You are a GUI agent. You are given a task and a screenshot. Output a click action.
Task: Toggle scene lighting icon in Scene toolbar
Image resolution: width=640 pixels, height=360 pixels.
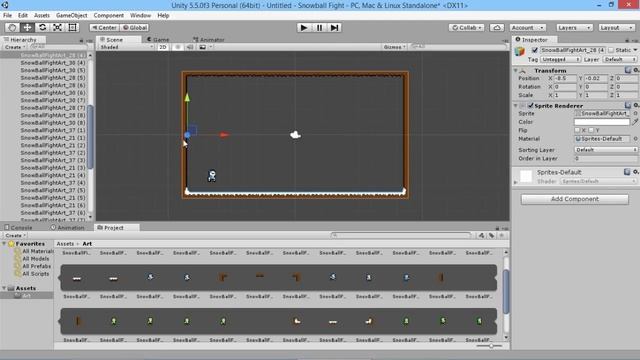[x=178, y=47]
